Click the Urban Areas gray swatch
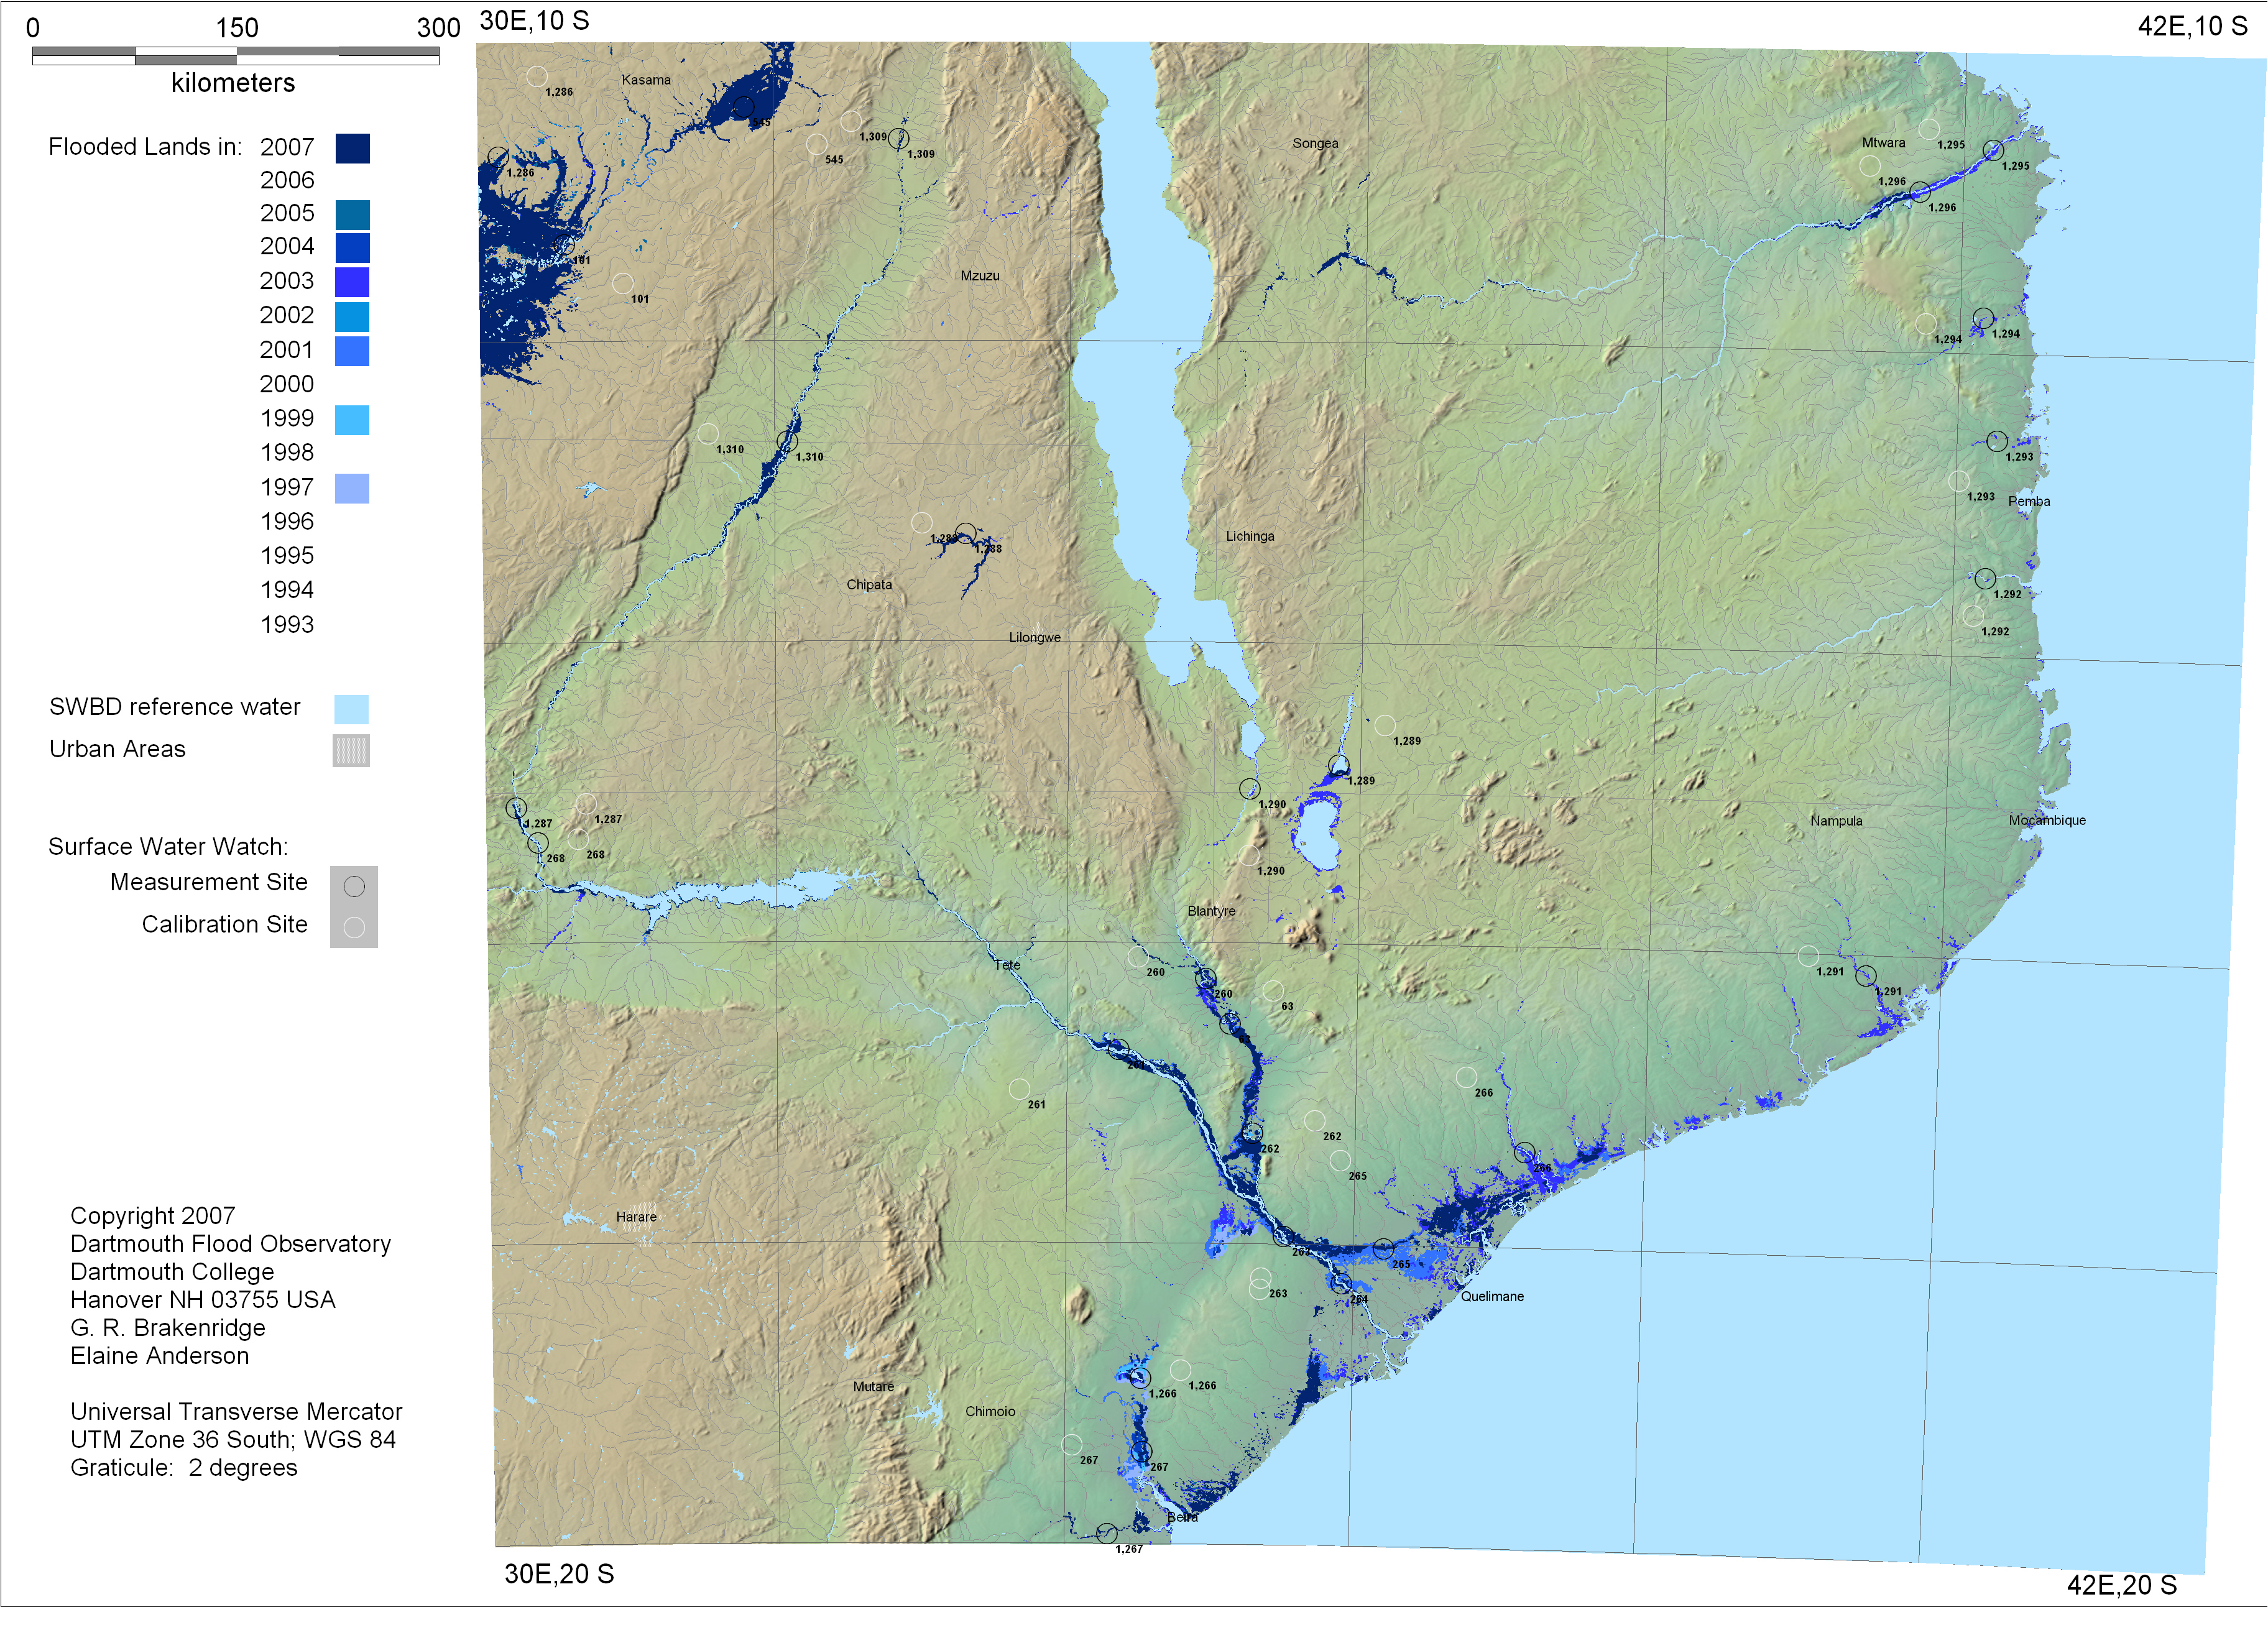 coord(351,750)
